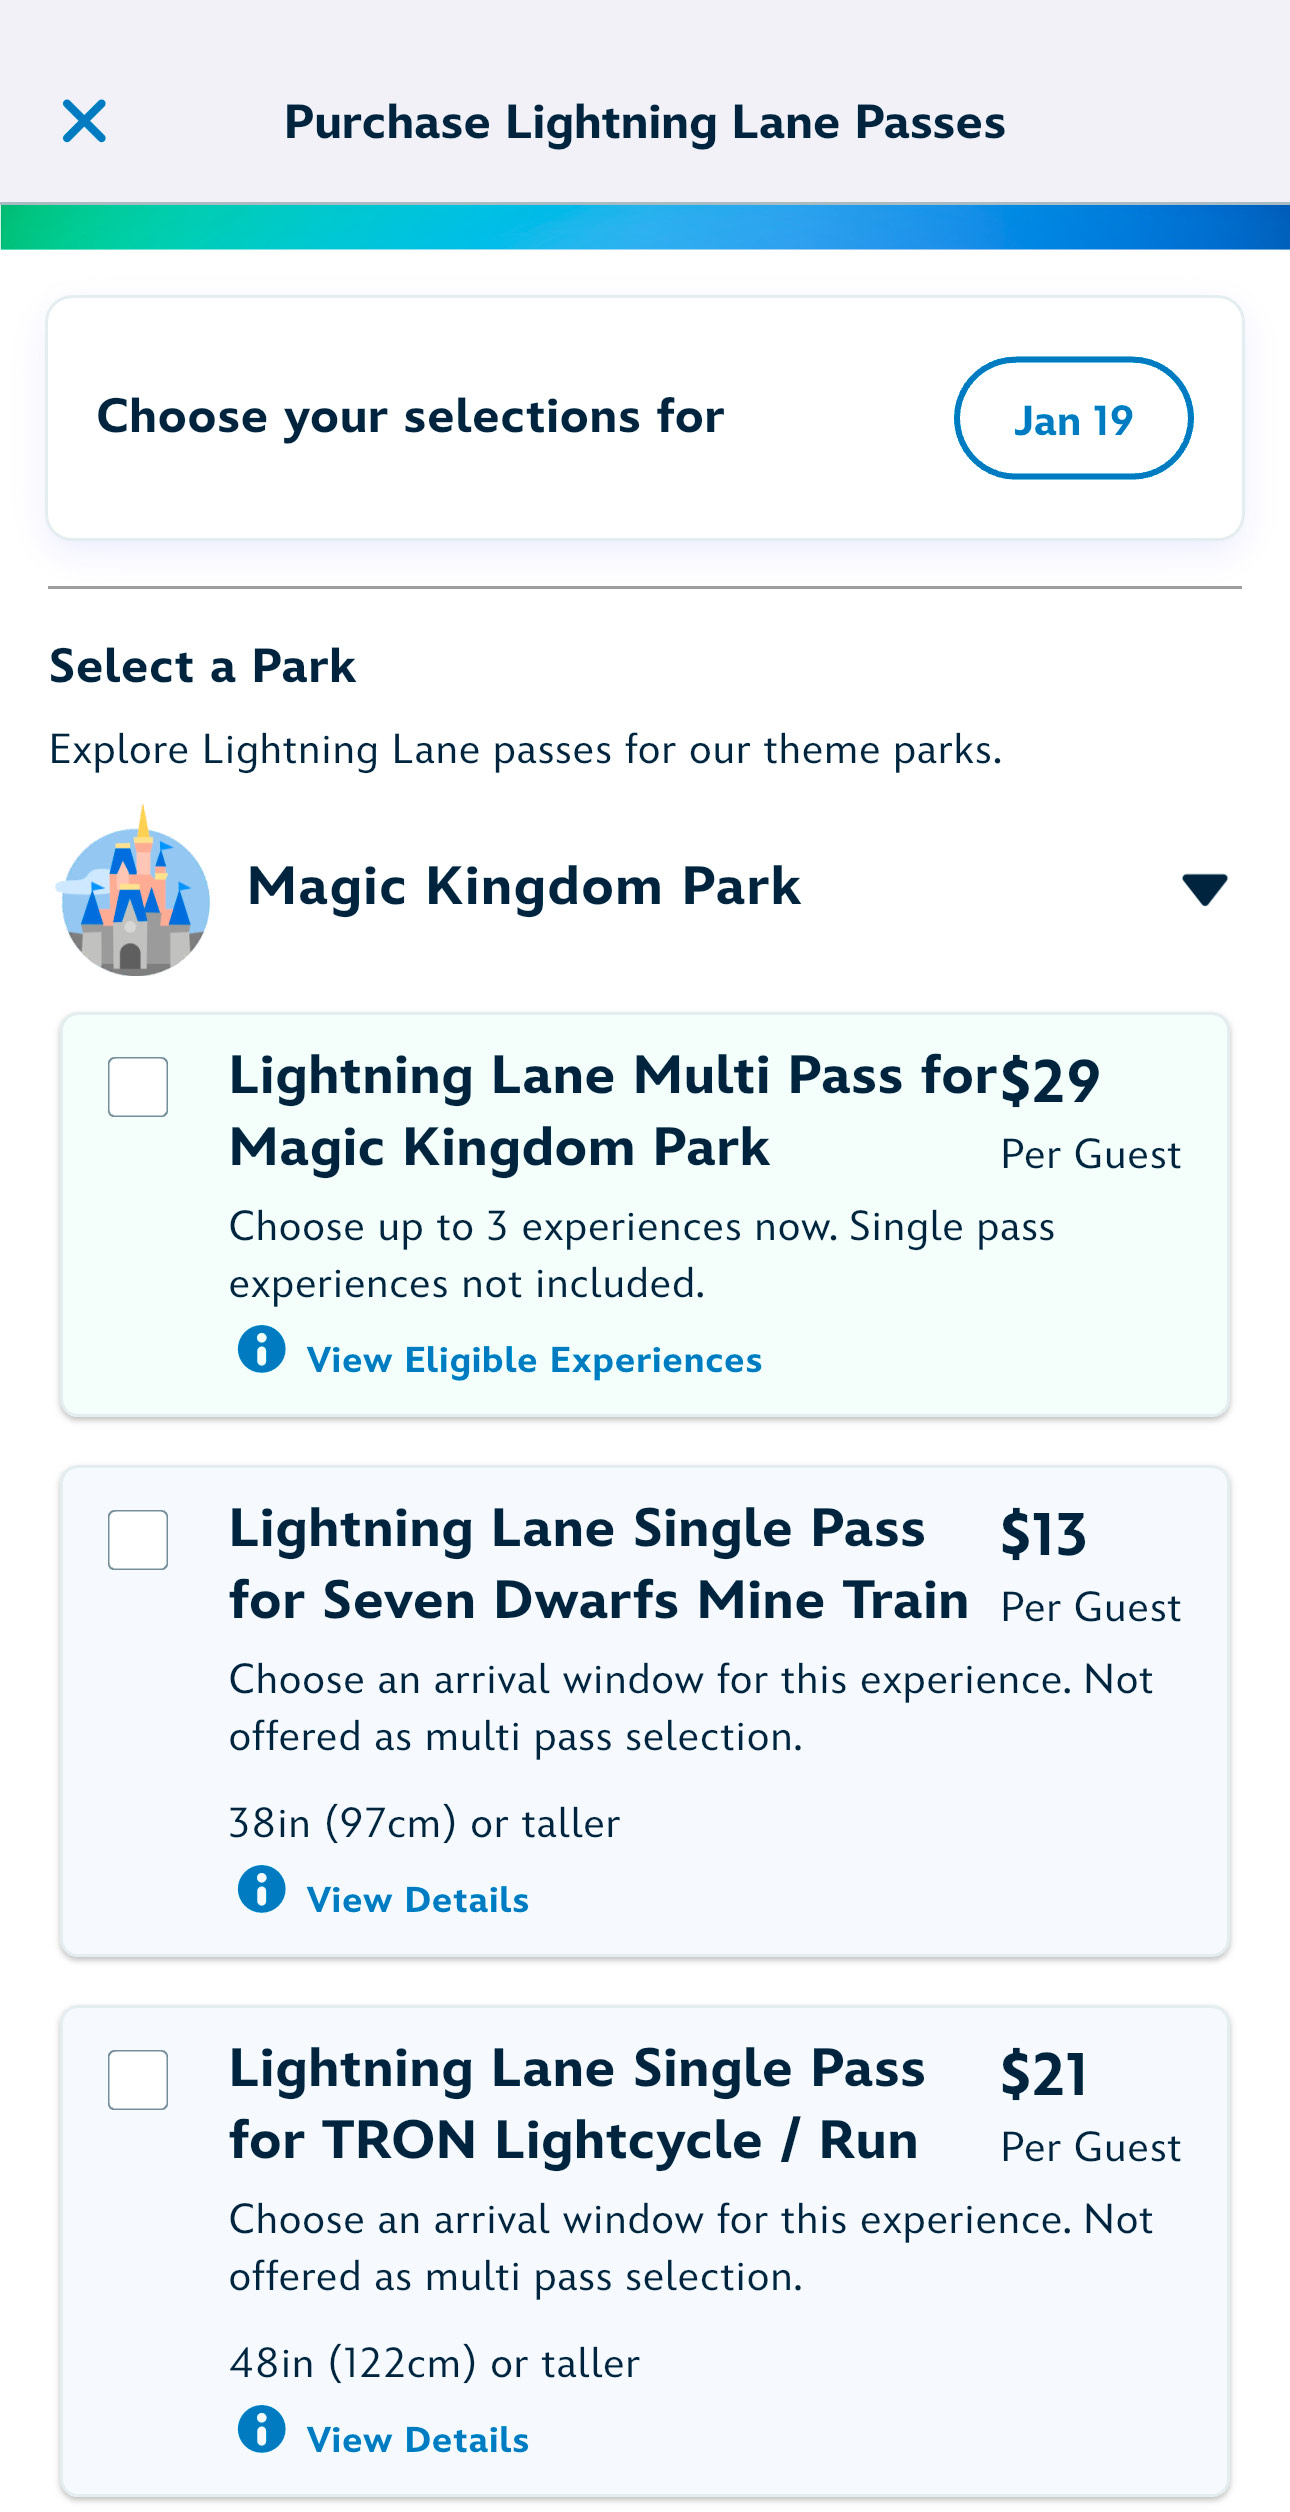Expand the park selector dropdown arrow
Viewport: 1290px width, 2512px height.
(x=1204, y=889)
